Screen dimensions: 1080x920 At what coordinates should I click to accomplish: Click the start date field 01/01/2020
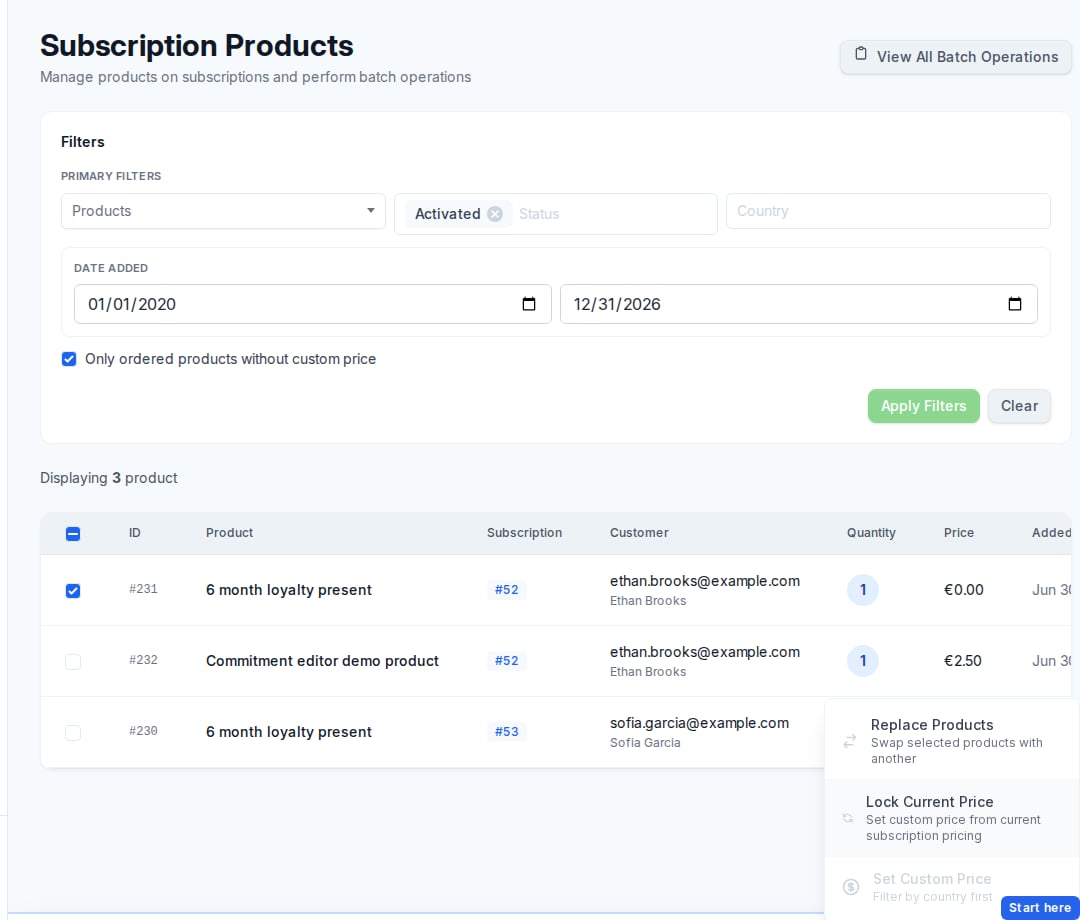(313, 304)
